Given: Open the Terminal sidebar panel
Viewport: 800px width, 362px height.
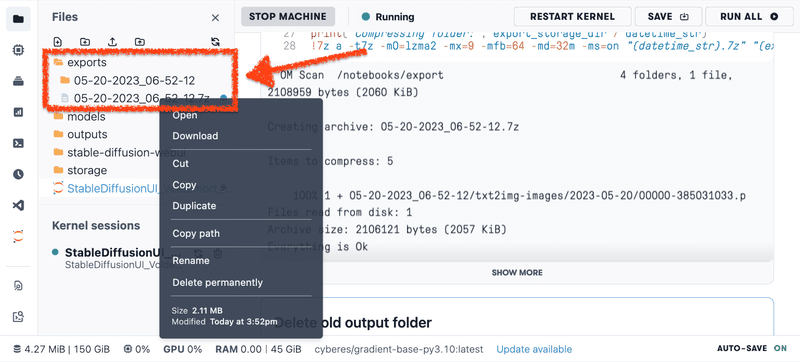Looking at the screenshot, I should tap(18, 143).
